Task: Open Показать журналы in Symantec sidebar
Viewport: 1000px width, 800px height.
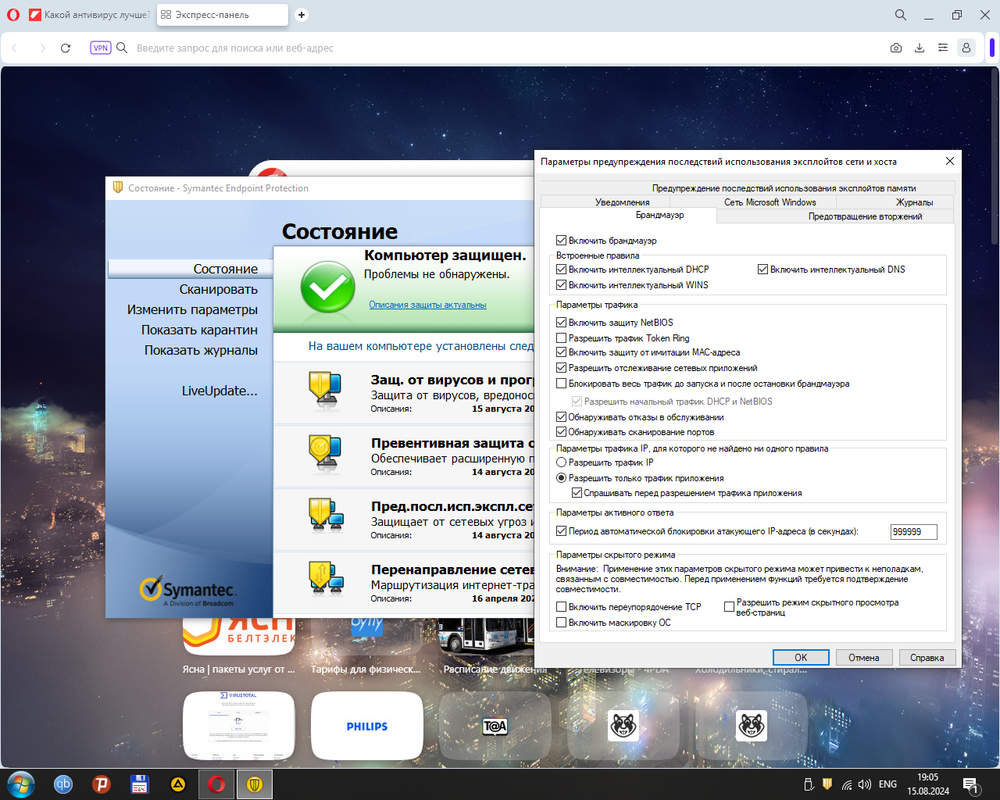Action: 201,350
